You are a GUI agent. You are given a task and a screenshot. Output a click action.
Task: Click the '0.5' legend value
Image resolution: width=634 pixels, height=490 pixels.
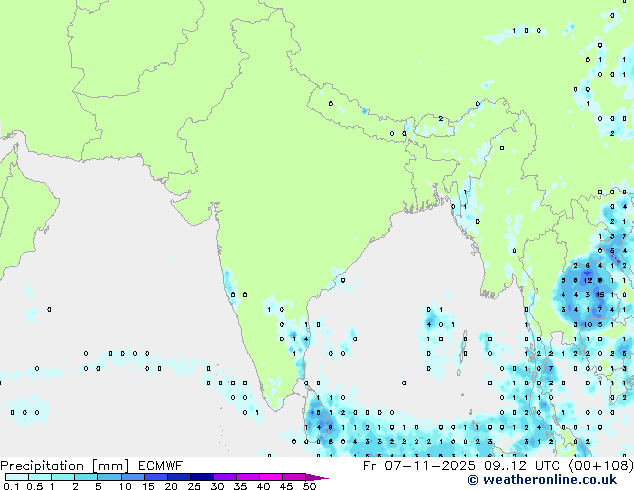coord(35,486)
